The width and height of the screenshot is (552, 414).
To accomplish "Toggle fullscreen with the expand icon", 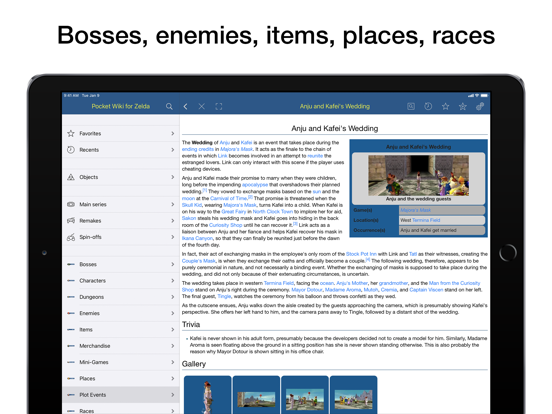I will [219, 106].
